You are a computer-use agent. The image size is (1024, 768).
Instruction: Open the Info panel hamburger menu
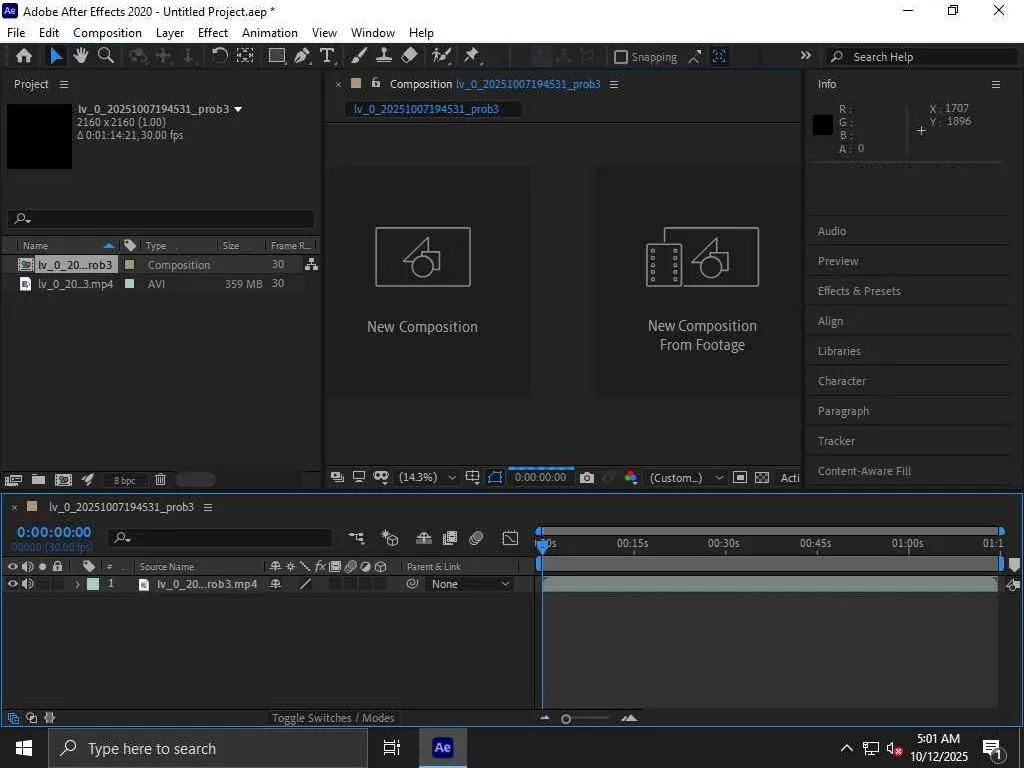(x=996, y=85)
